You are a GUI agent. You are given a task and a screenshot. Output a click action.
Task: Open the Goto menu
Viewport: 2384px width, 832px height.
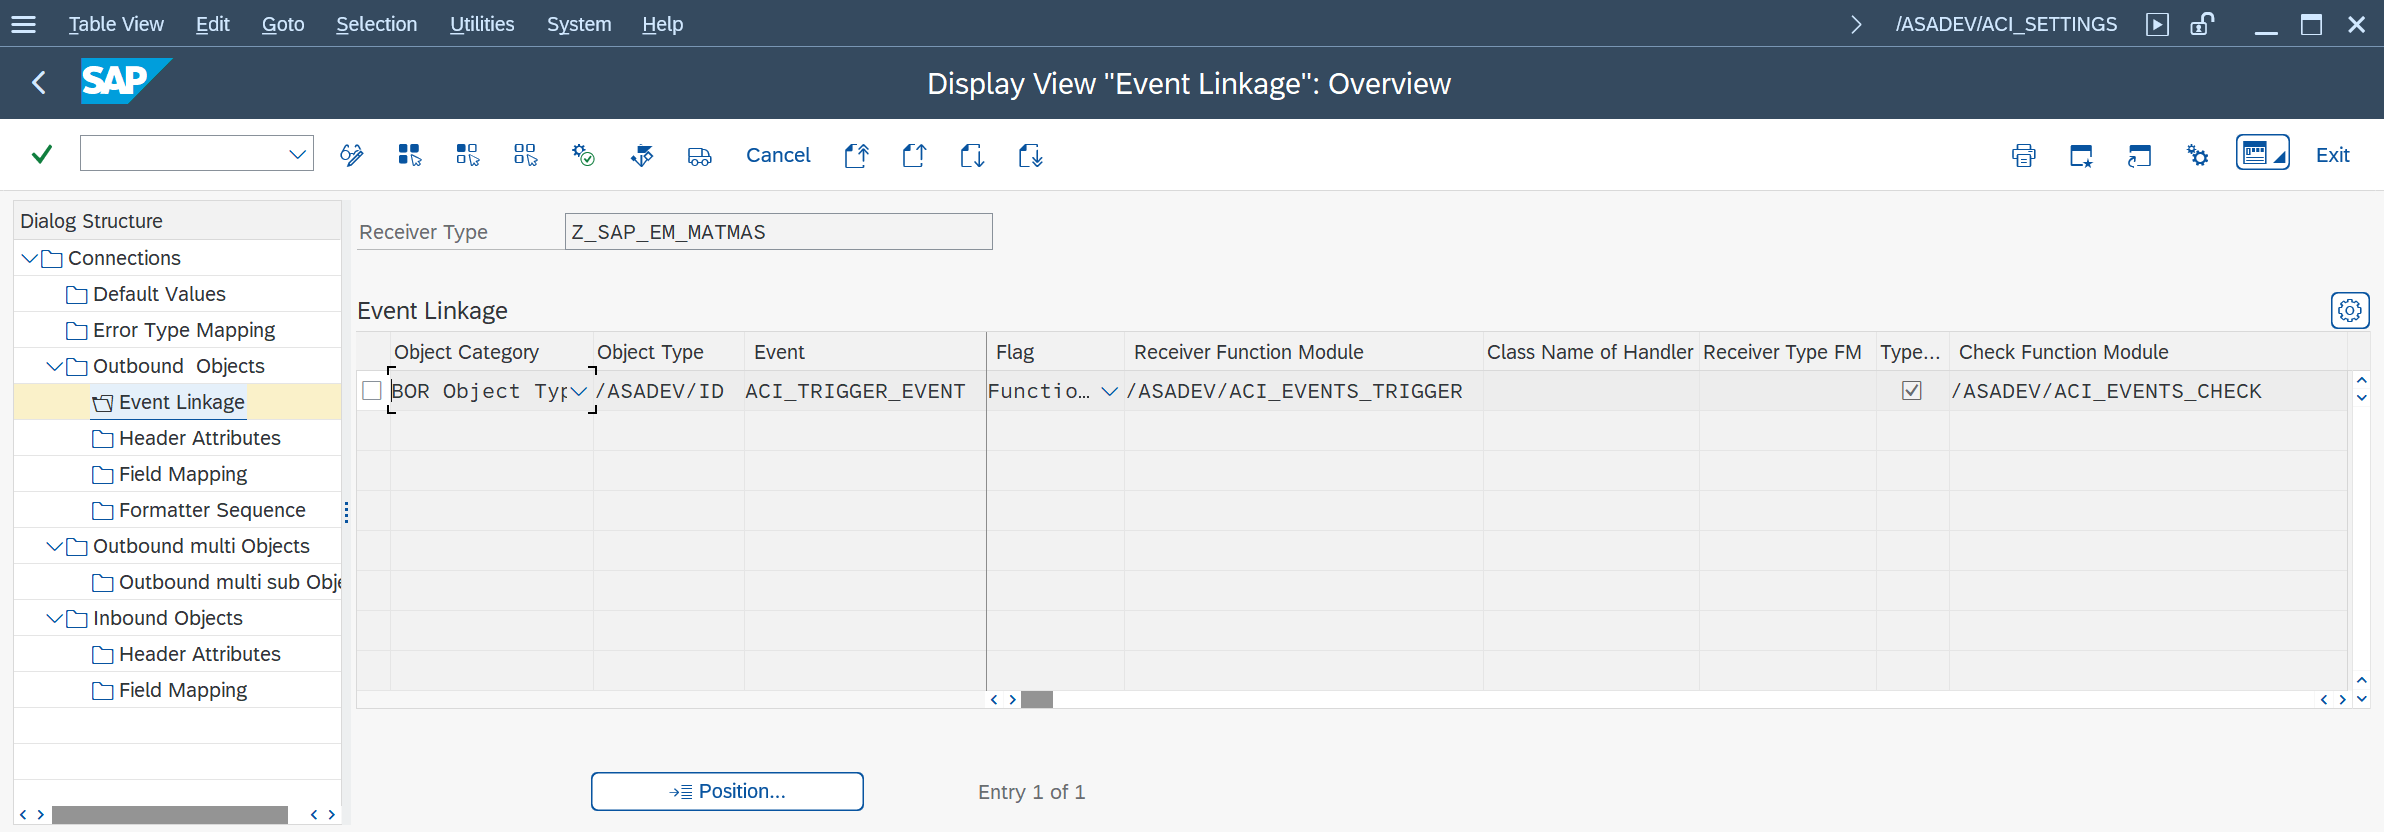click(283, 24)
